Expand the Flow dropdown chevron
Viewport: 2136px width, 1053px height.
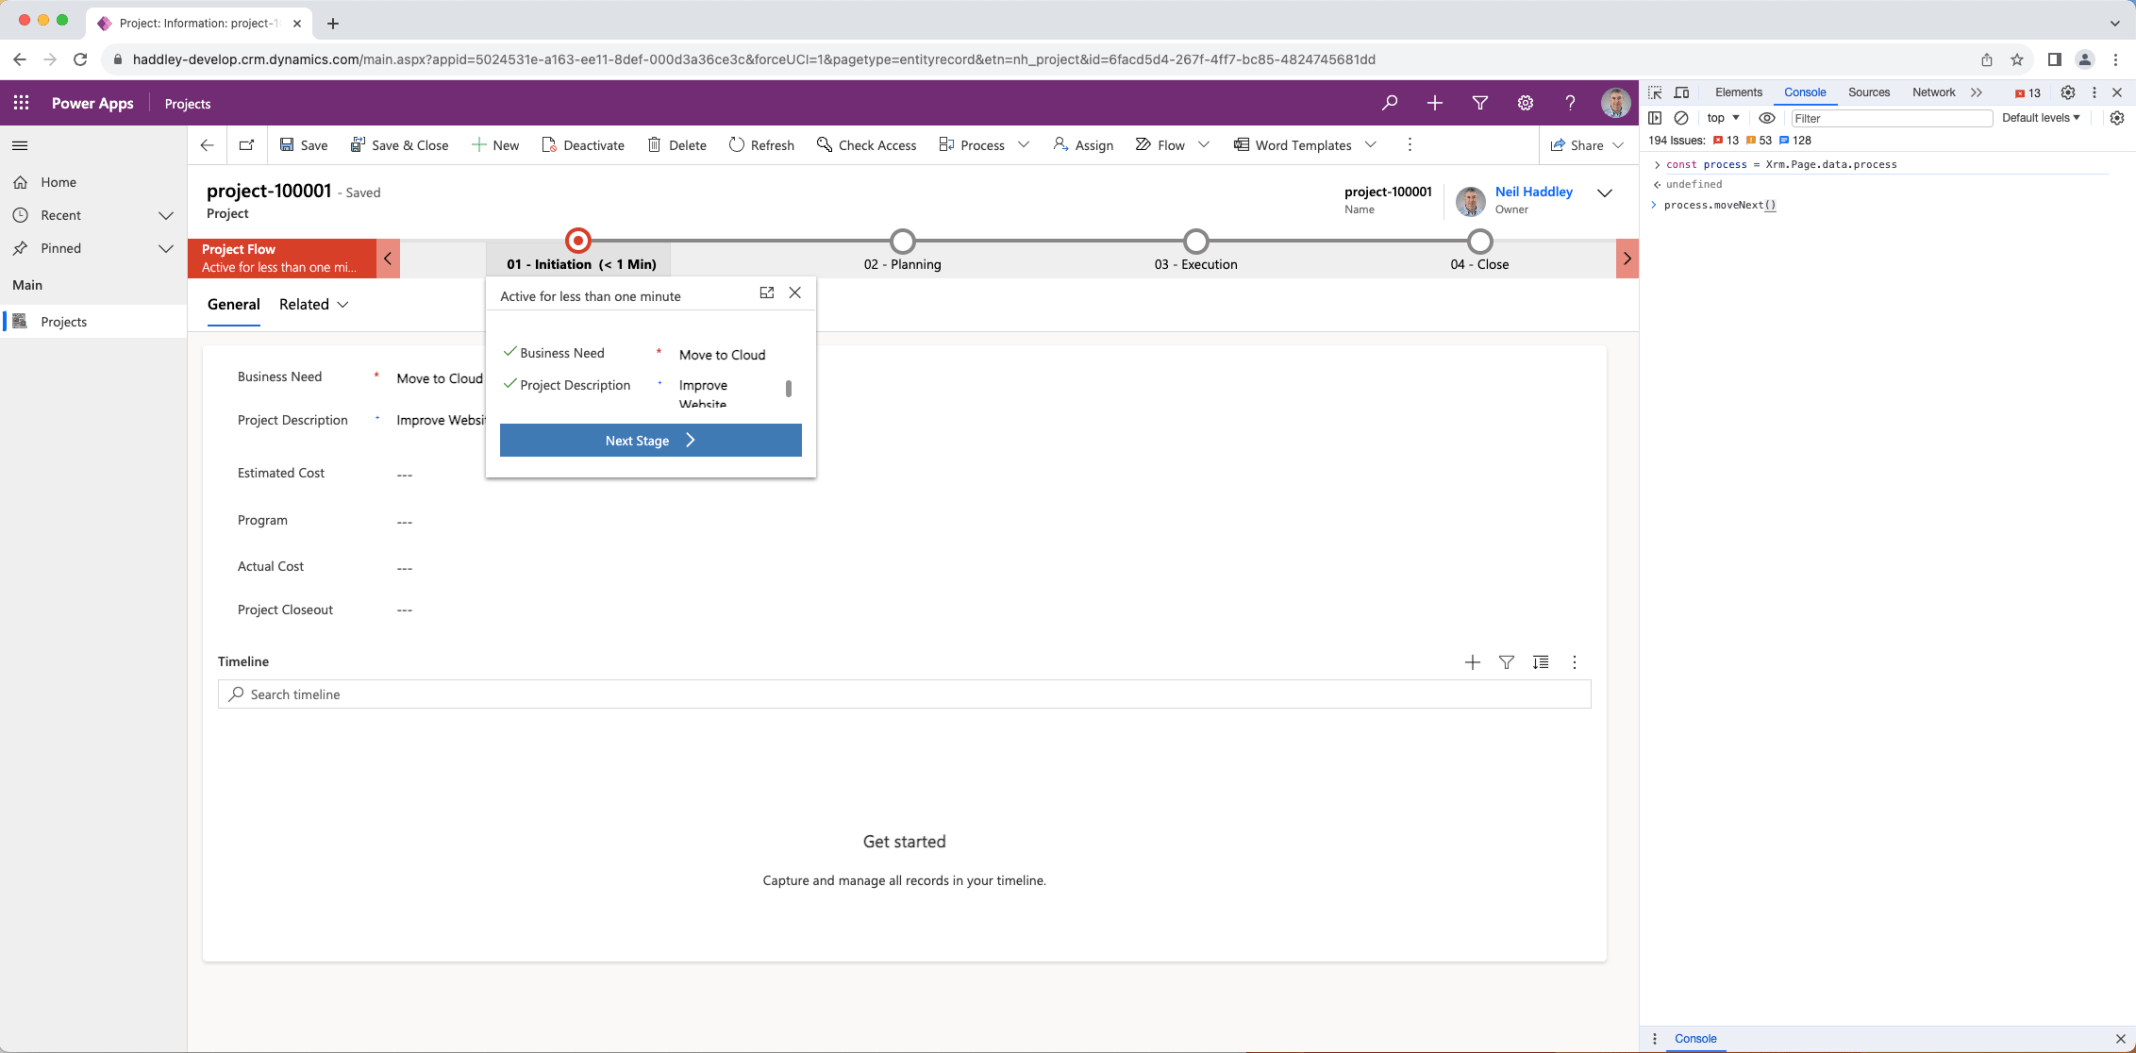pos(1204,145)
